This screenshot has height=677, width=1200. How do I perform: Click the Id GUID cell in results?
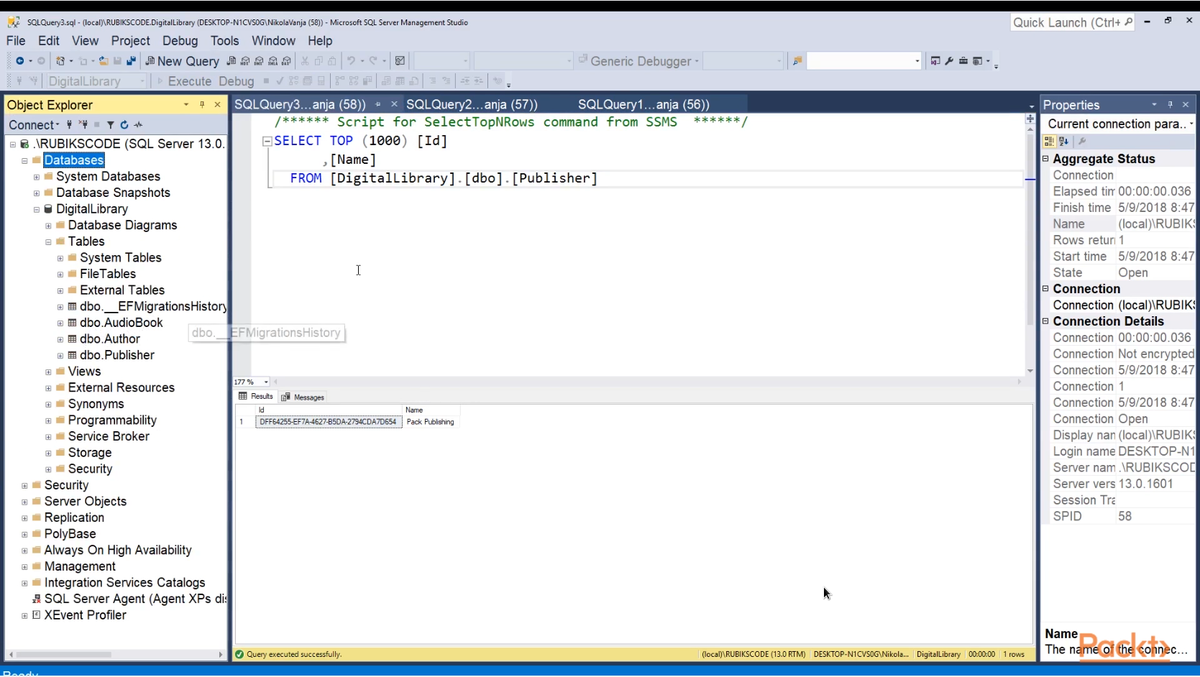tap(328, 422)
